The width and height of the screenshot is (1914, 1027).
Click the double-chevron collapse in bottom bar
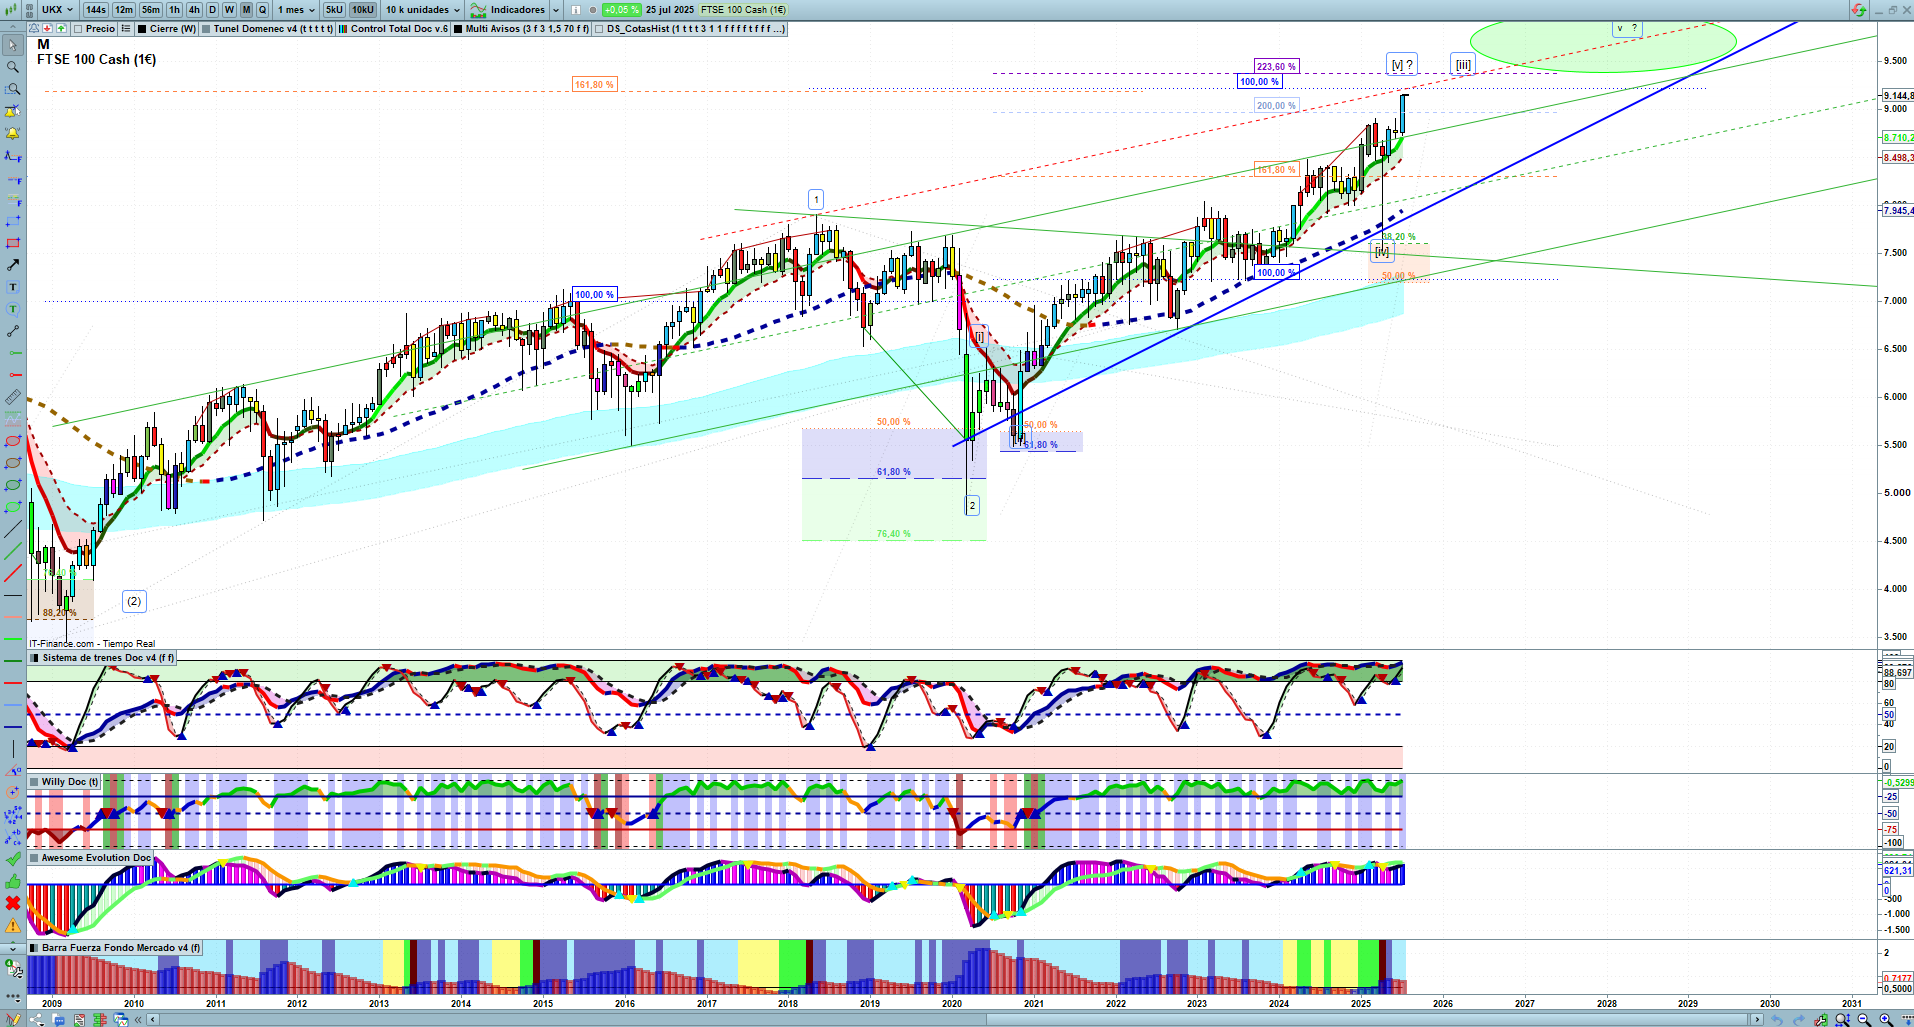(140, 1019)
